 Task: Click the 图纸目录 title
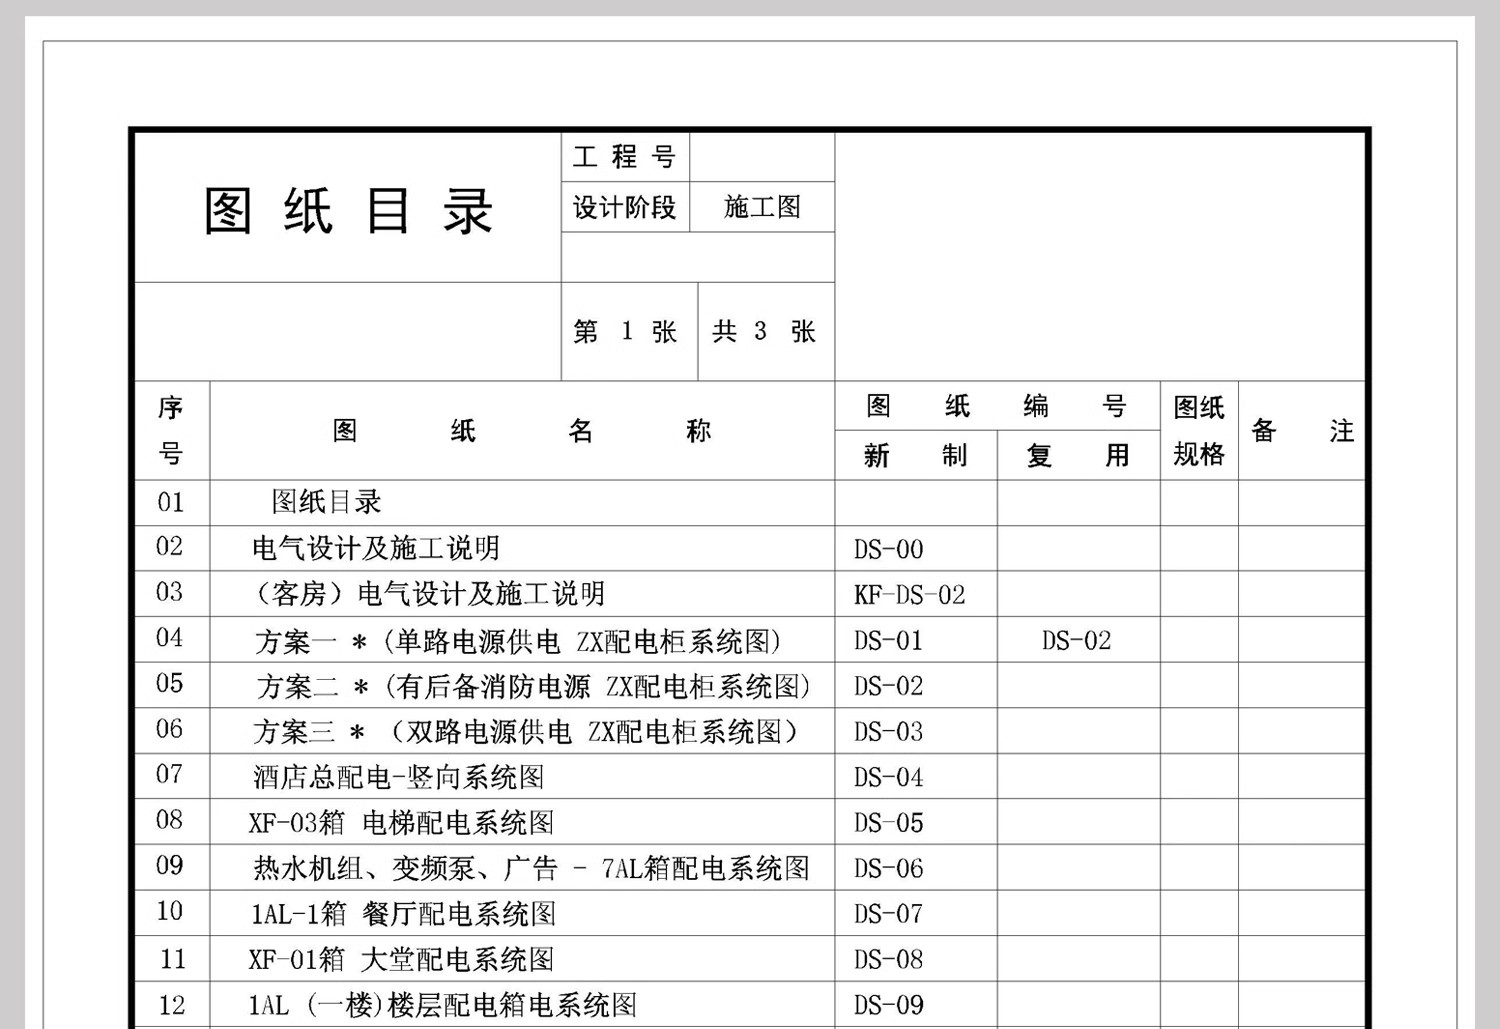point(343,211)
